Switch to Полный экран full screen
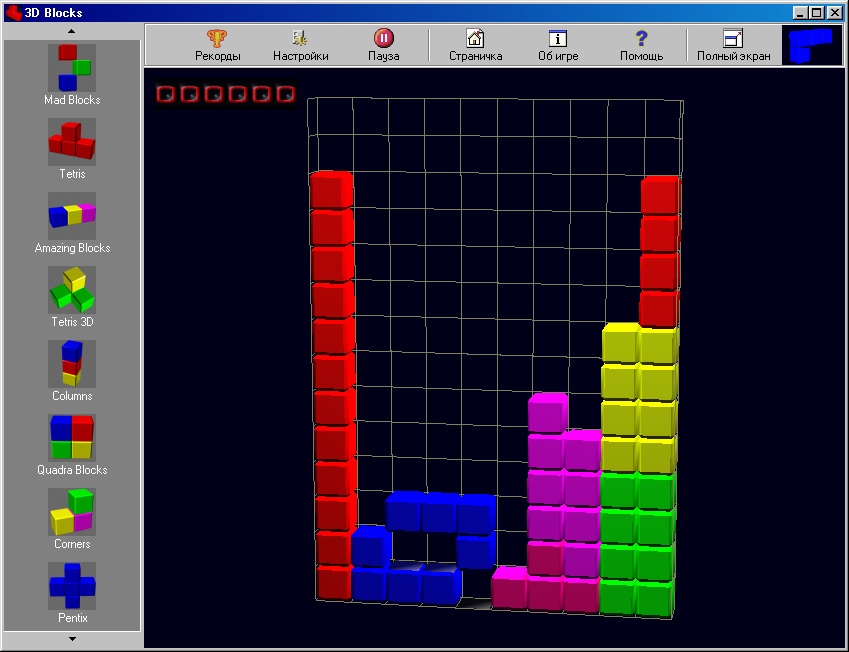 click(734, 45)
